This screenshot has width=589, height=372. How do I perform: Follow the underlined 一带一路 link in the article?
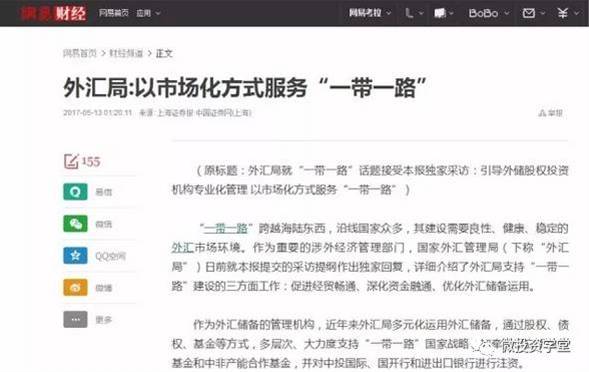225,228
